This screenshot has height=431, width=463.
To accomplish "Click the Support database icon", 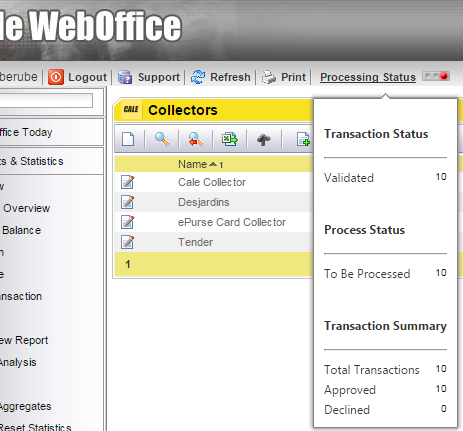I will pyautogui.click(x=125, y=77).
